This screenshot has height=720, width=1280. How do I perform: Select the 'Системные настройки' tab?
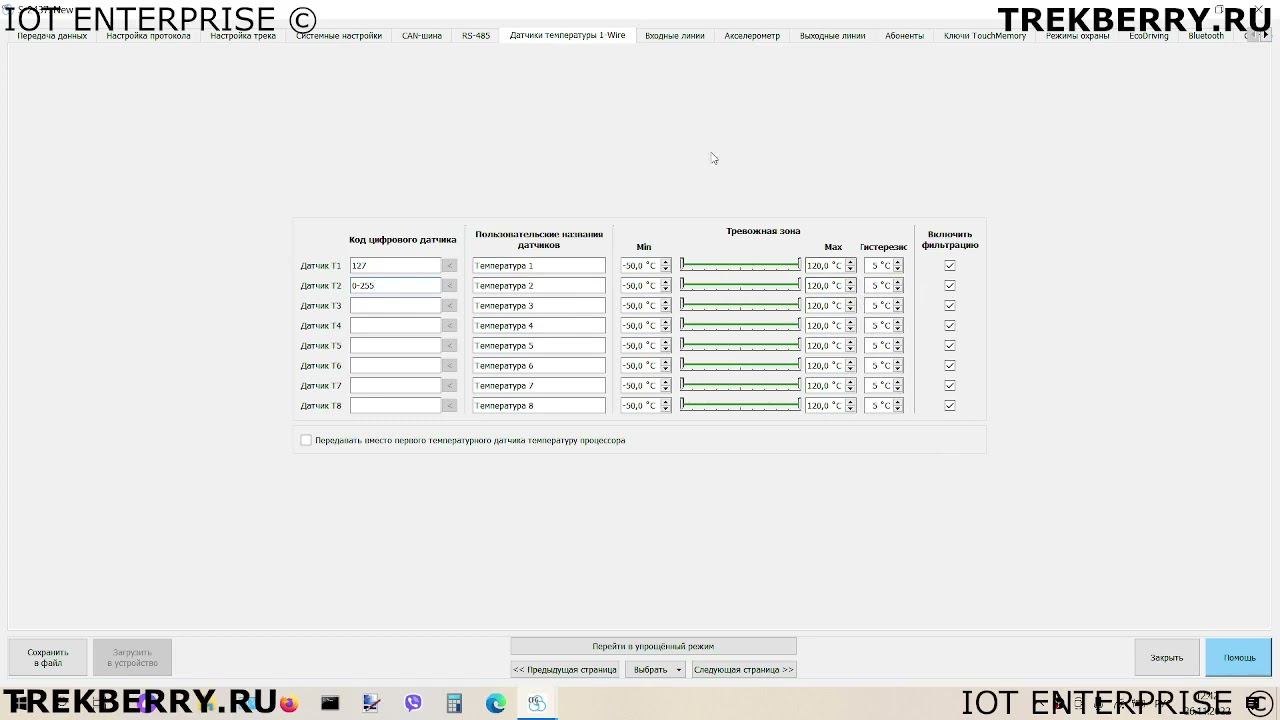coord(339,36)
